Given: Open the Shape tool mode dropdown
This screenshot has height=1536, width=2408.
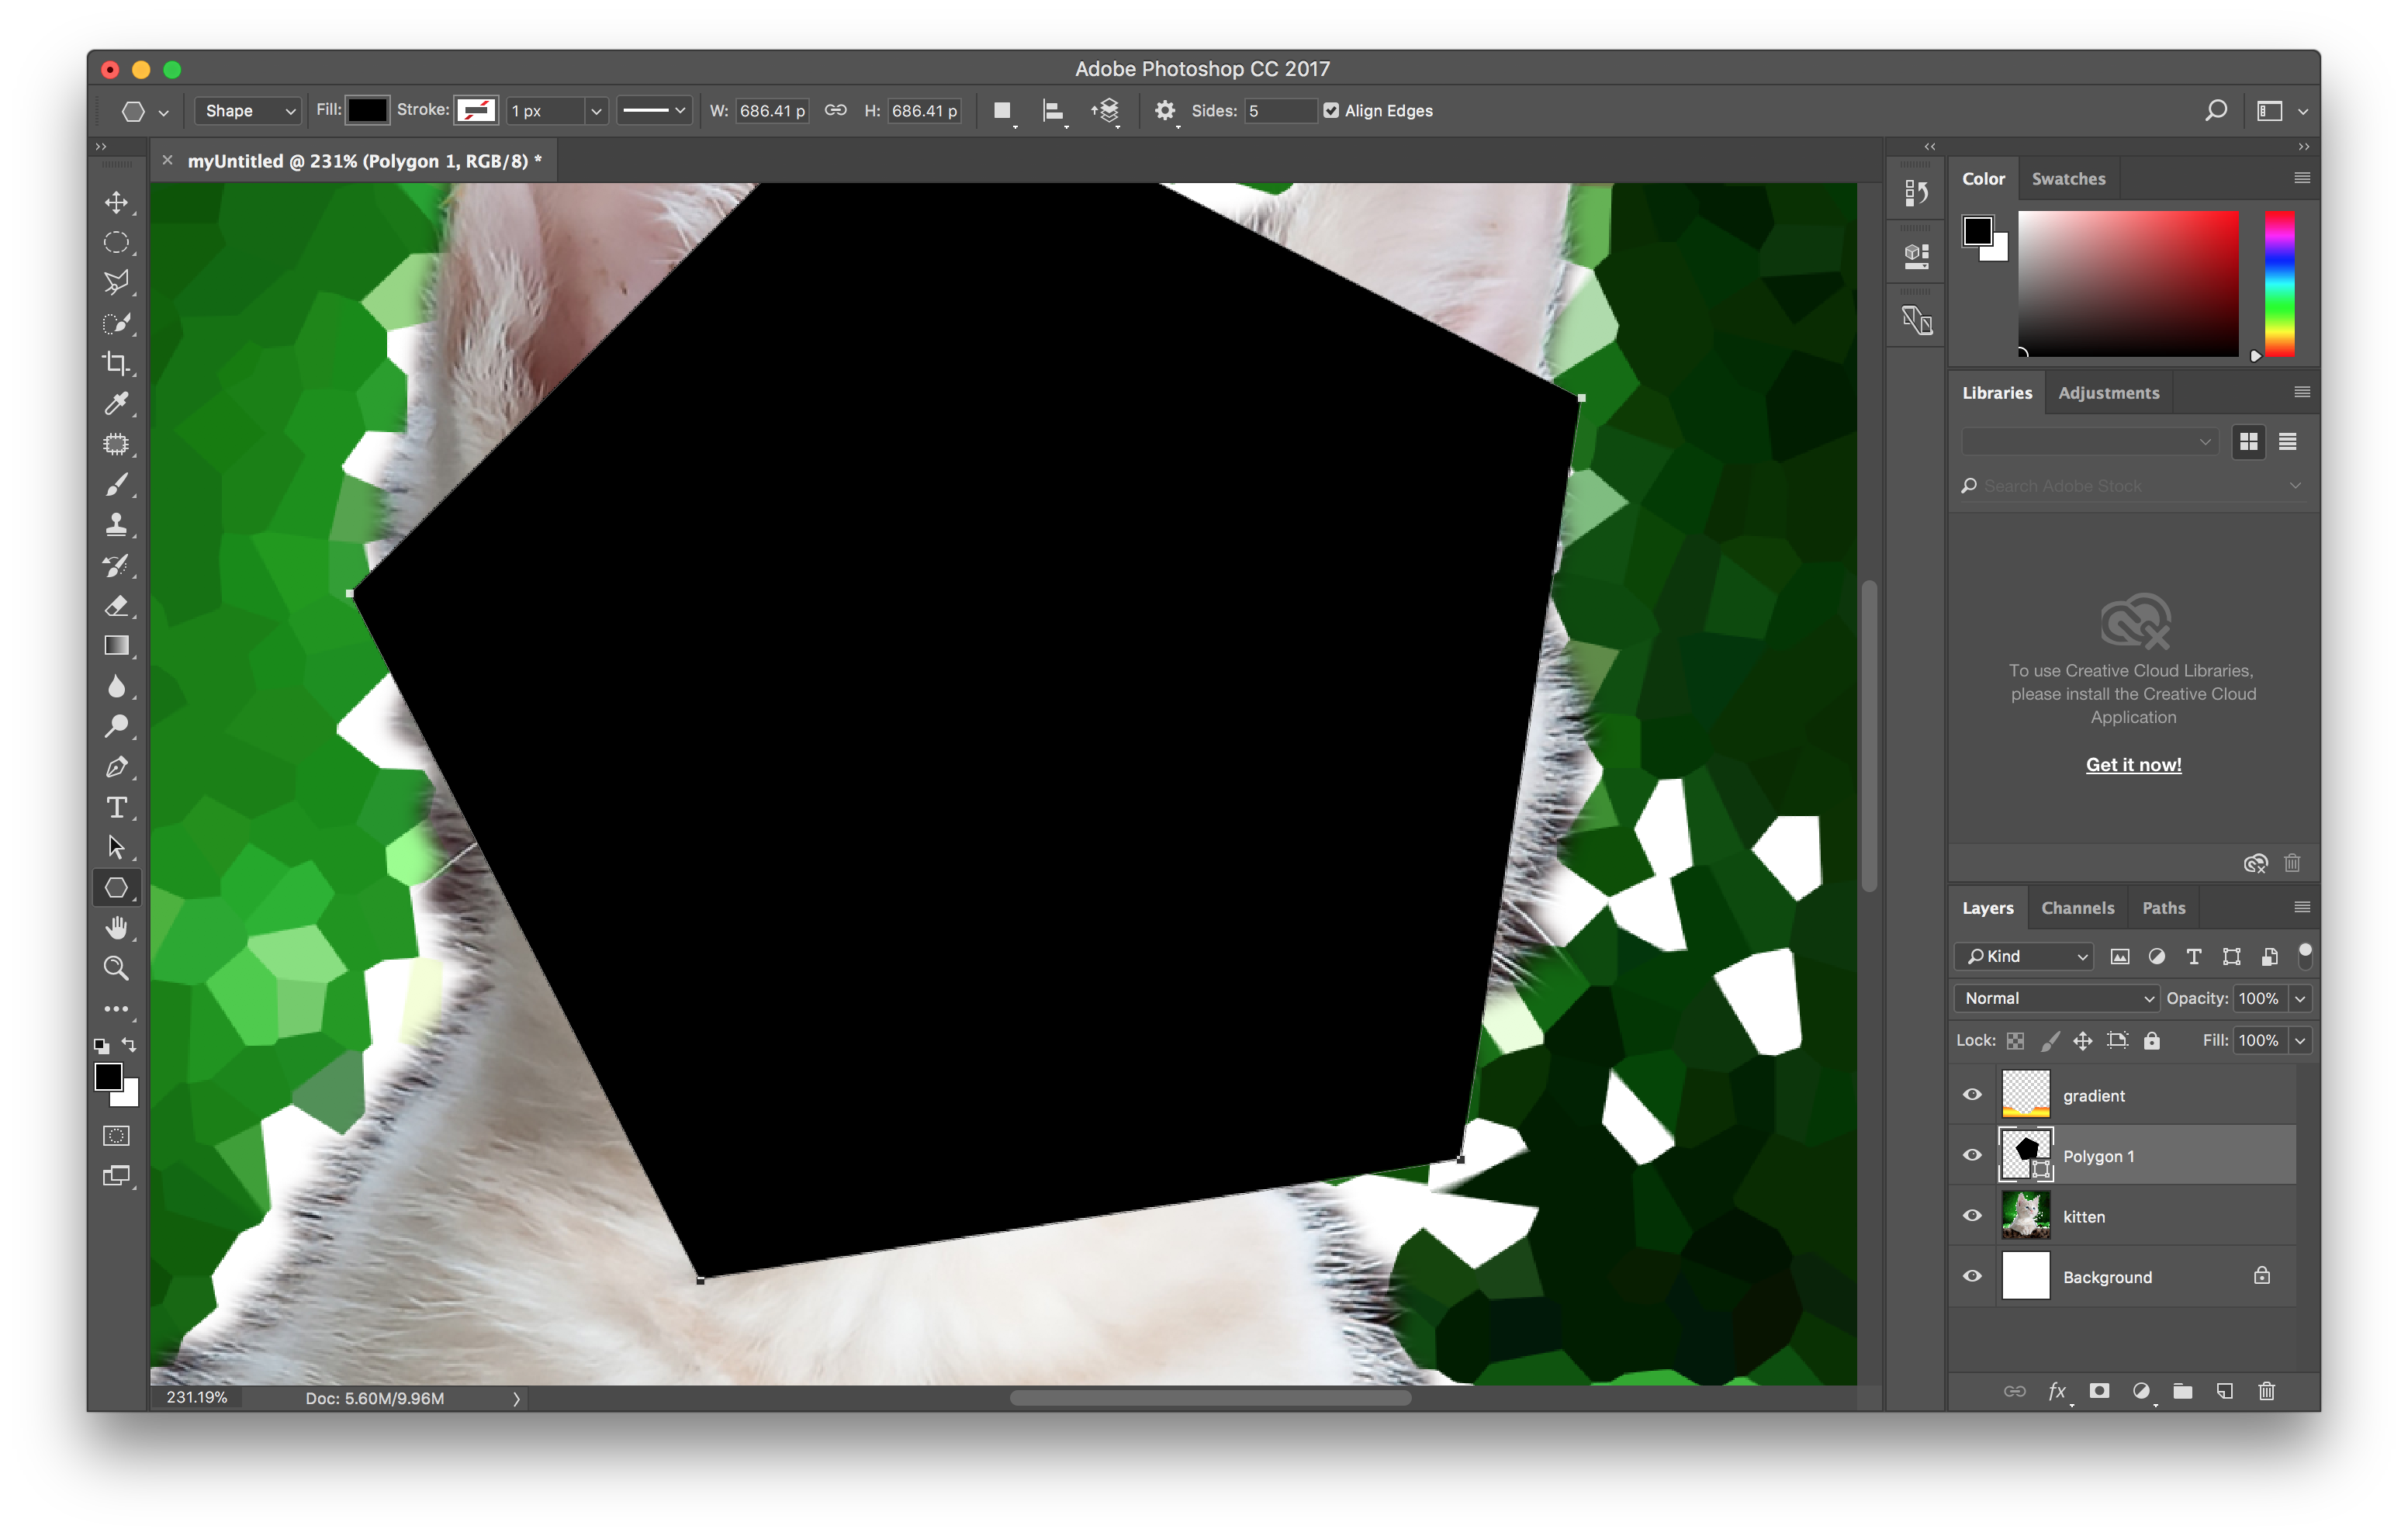Looking at the screenshot, I should click(x=249, y=111).
